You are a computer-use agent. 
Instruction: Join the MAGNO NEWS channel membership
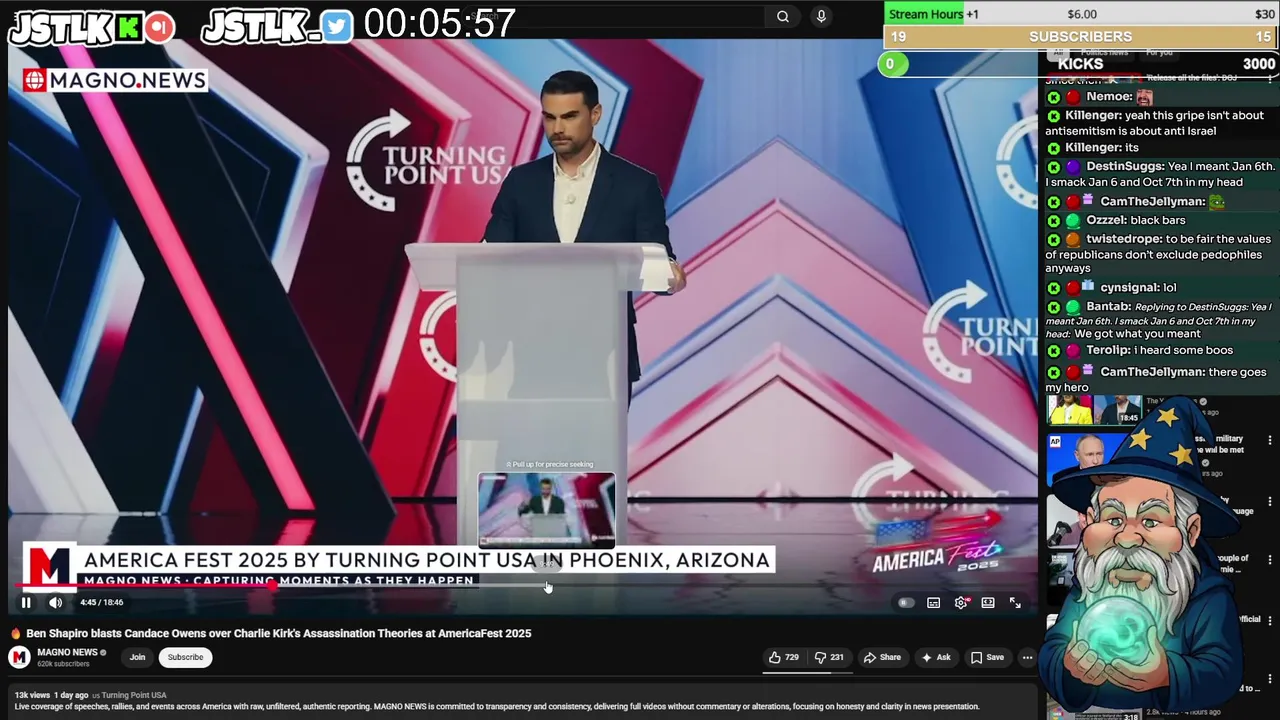coord(137,657)
